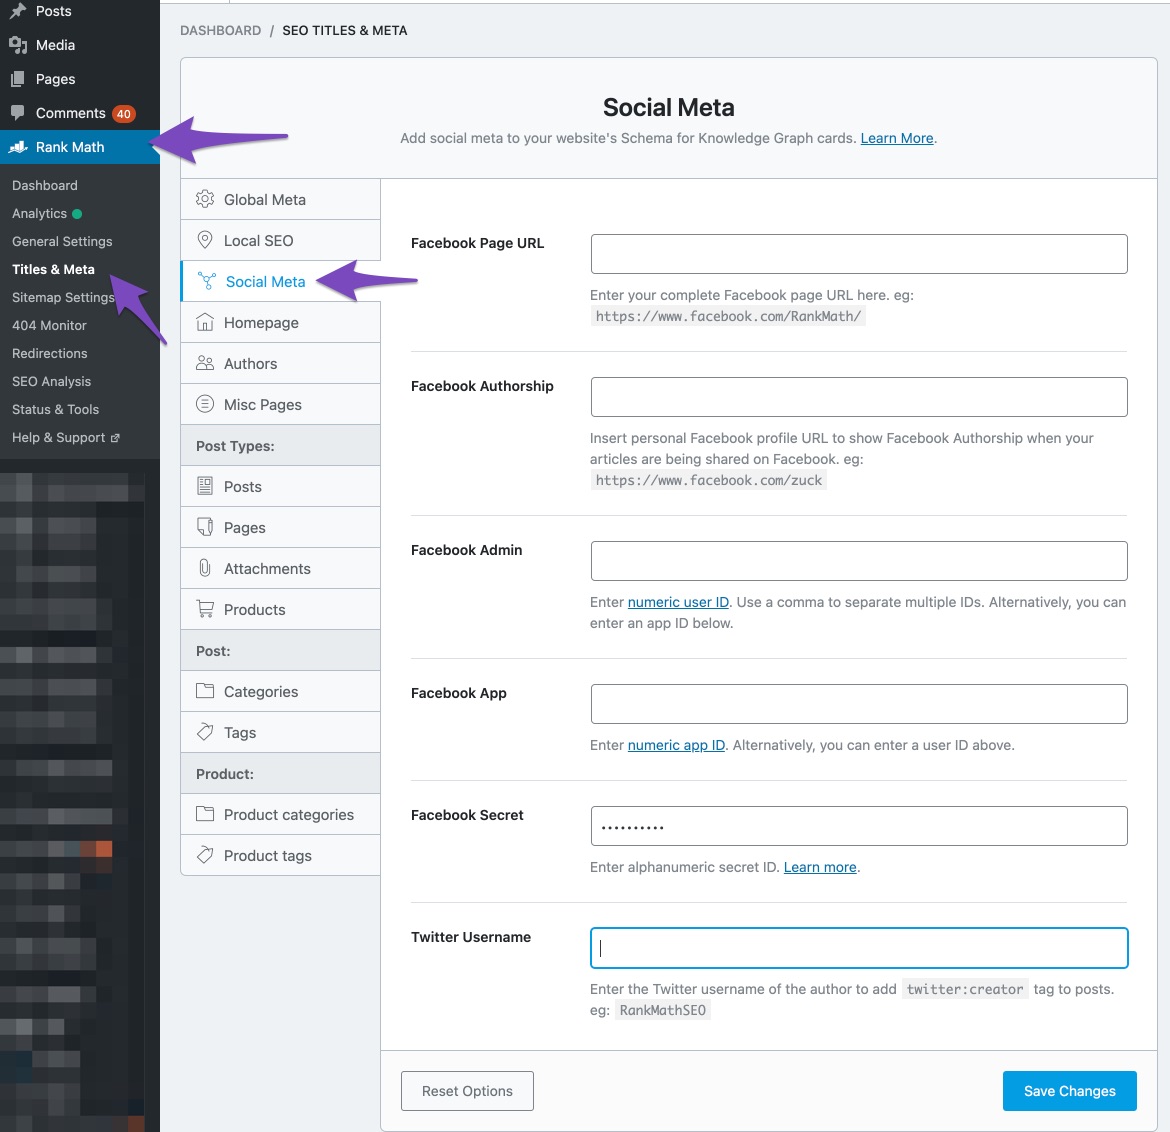
Task: Open Status & Tools submenu item
Action: click(x=55, y=409)
